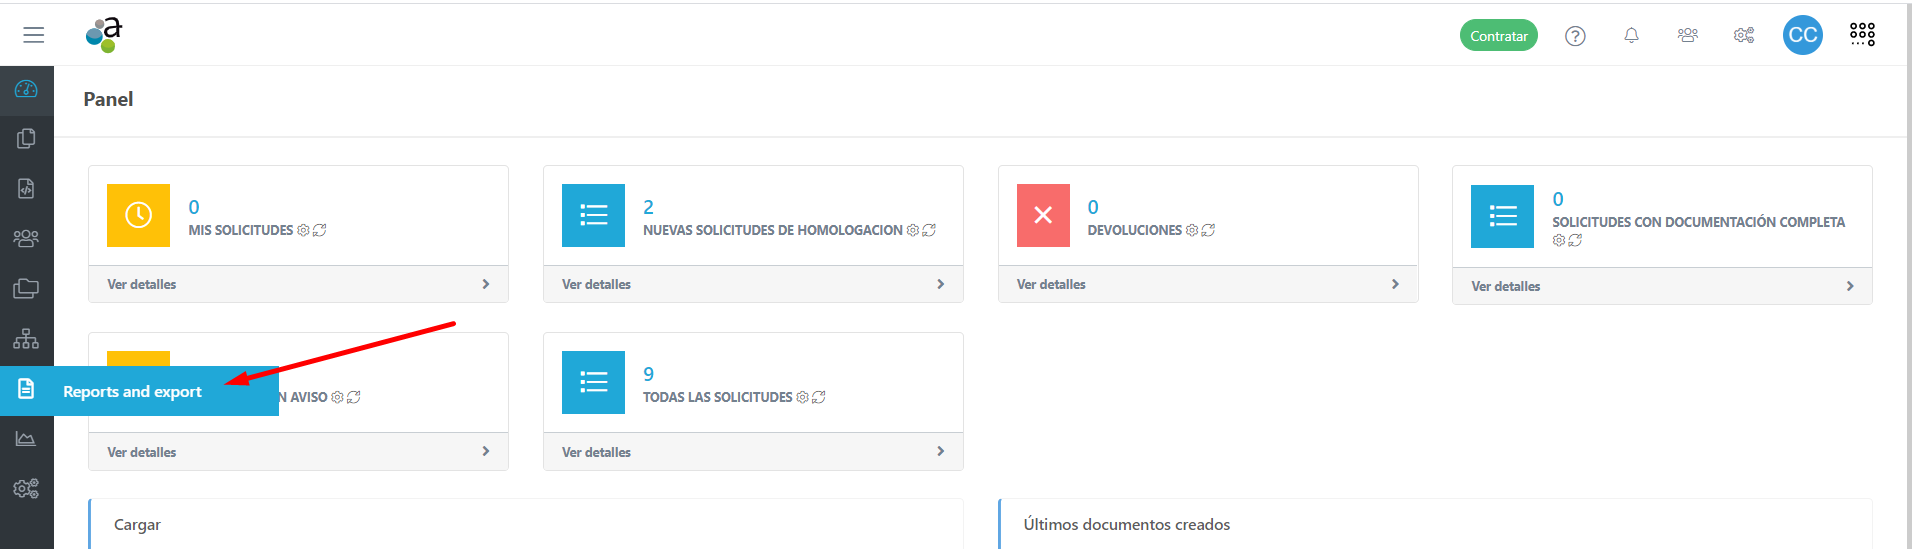Open the notifications bell
Screen dimensions: 1912x549
pyautogui.click(x=1631, y=36)
